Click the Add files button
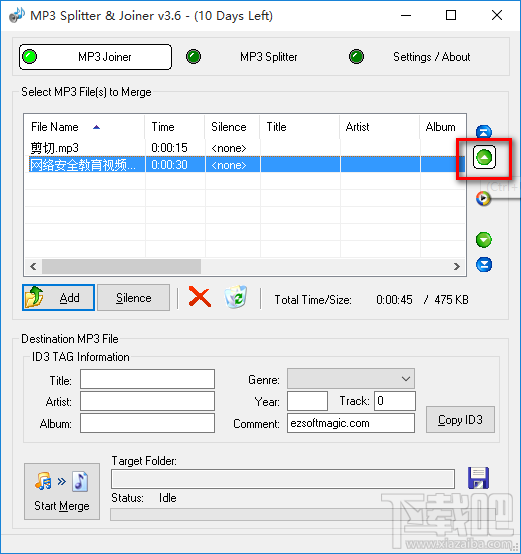Screen dimensions: 521x554 tap(58, 297)
